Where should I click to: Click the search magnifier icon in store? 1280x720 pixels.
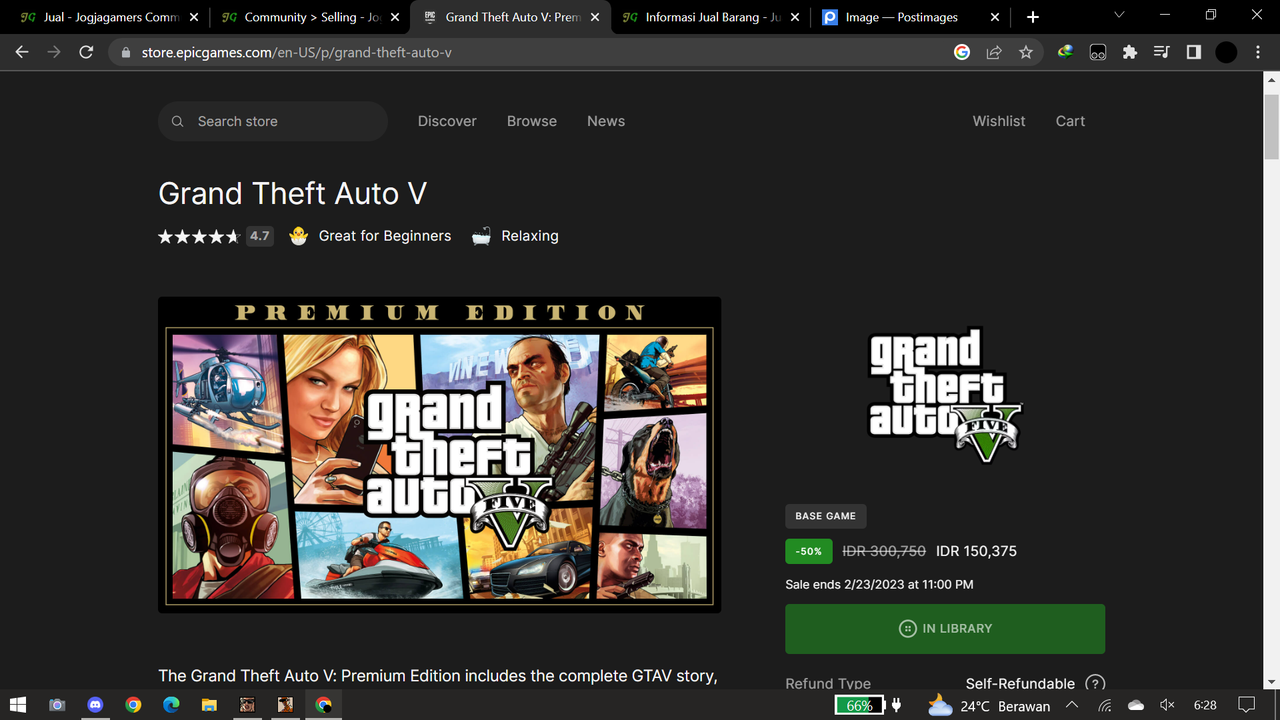[178, 121]
